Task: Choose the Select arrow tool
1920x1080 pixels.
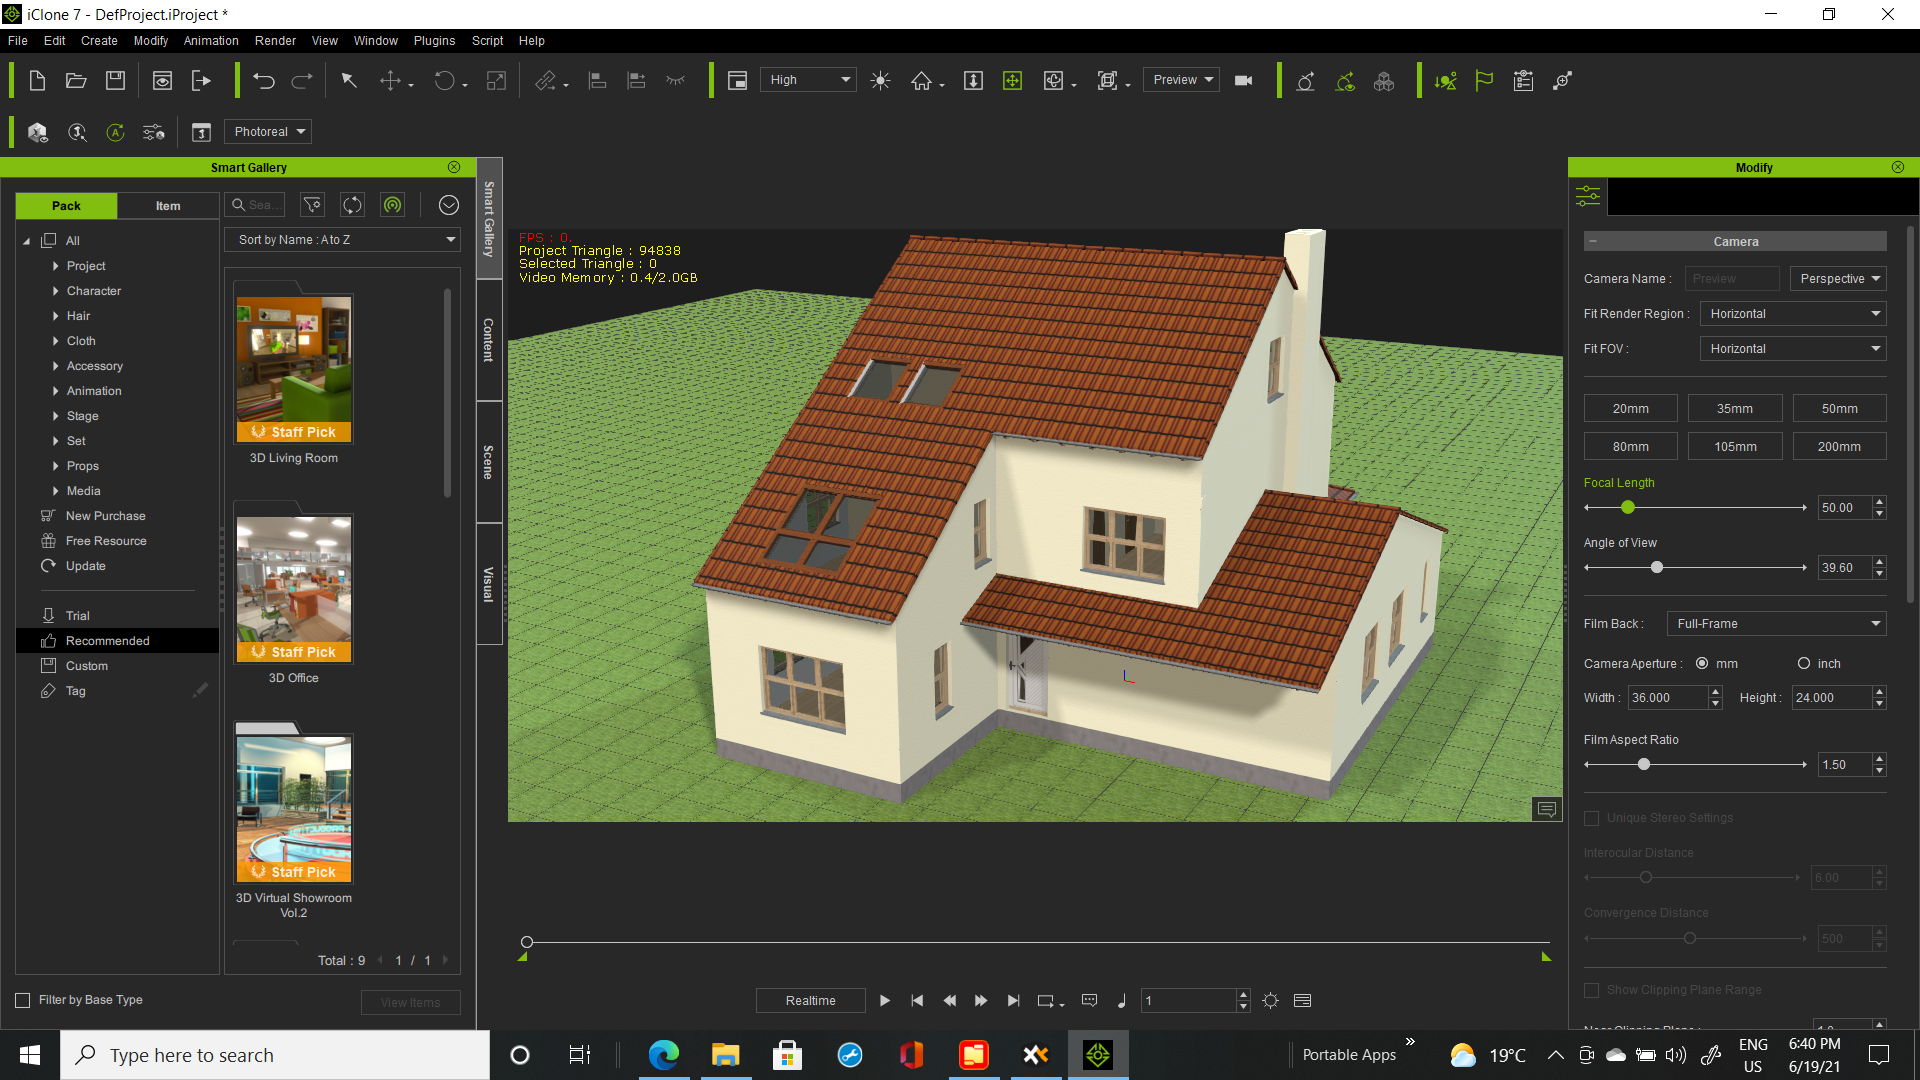Action: 349,81
